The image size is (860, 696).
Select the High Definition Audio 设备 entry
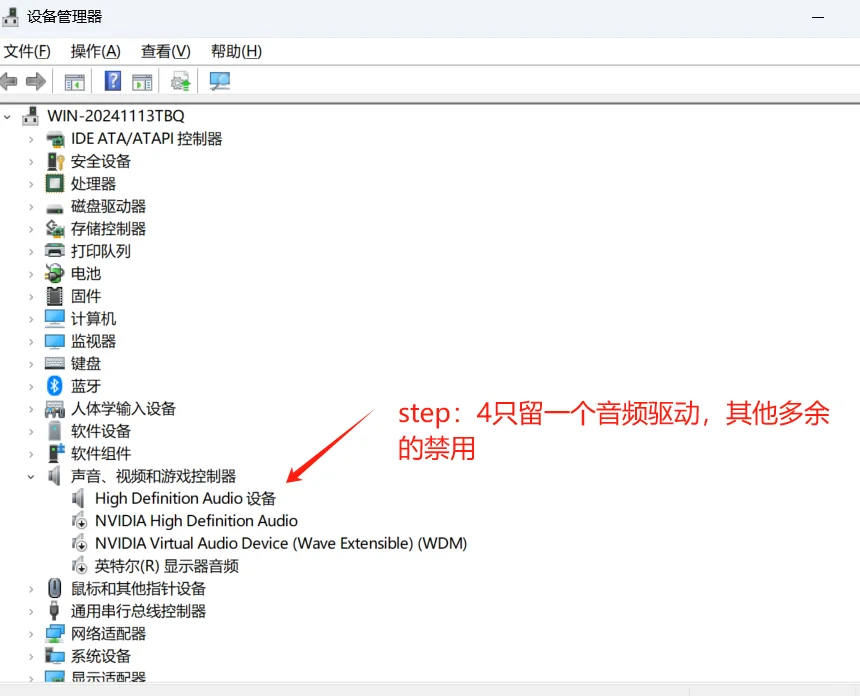pyautogui.click(x=183, y=498)
